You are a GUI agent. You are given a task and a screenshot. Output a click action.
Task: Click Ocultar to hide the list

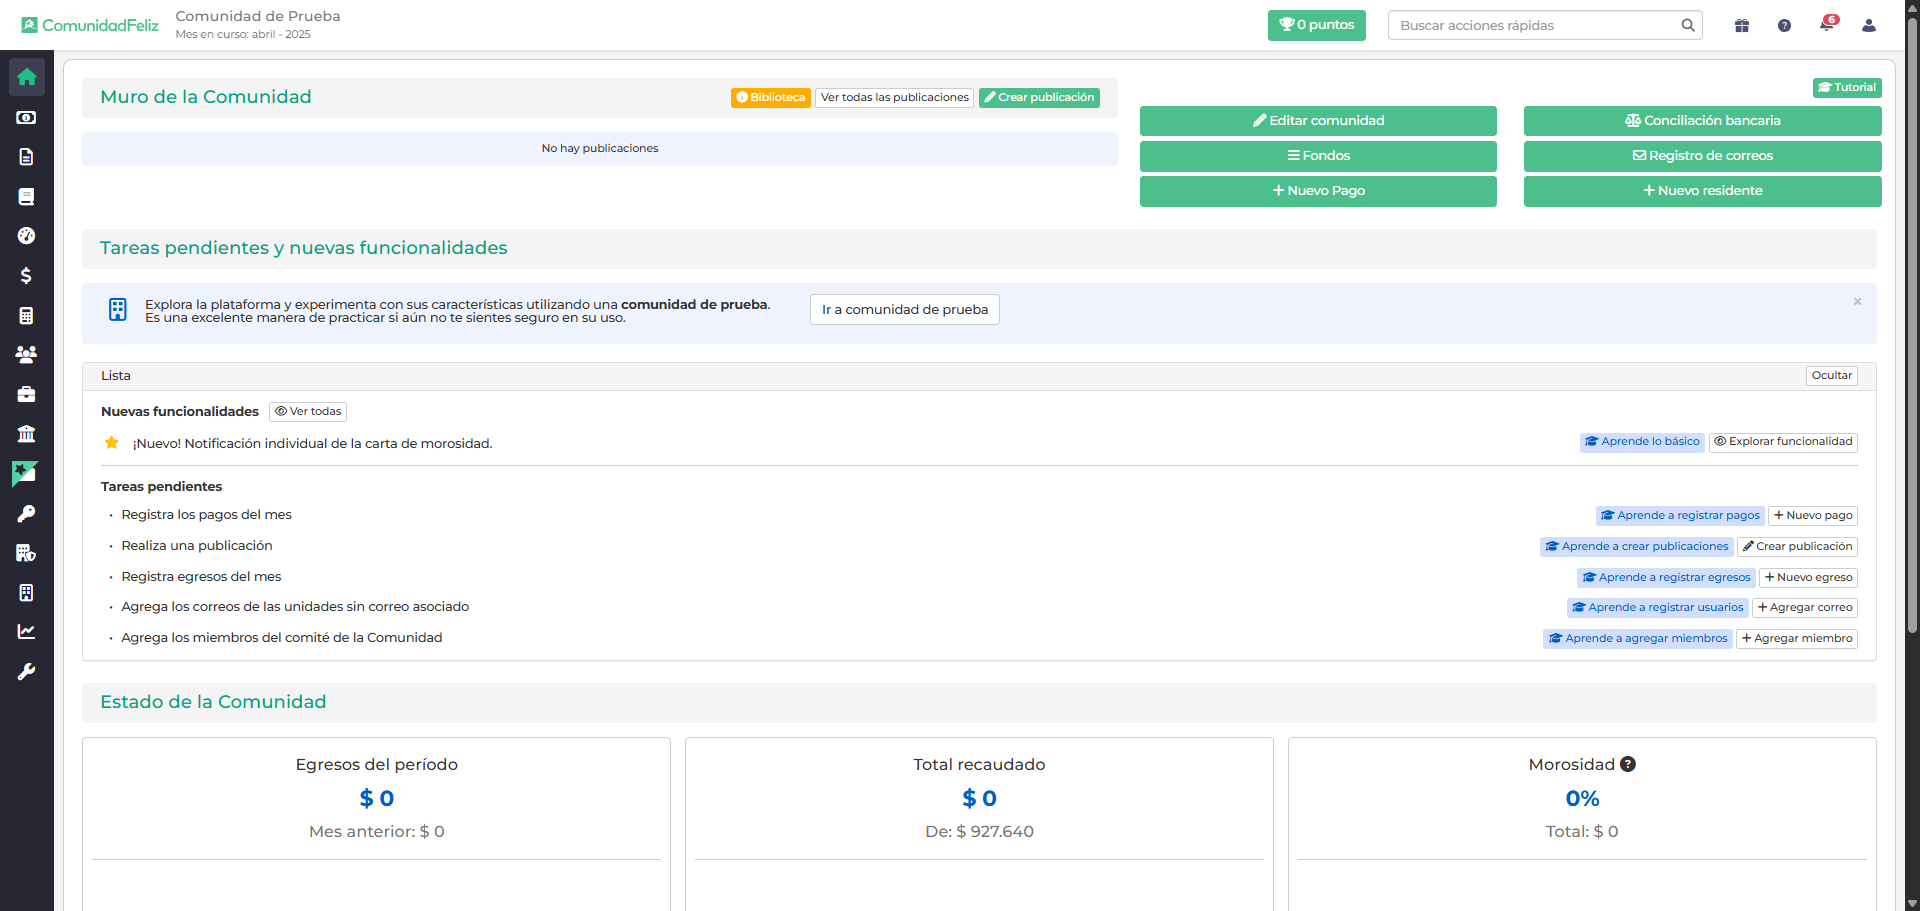[x=1832, y=376]
